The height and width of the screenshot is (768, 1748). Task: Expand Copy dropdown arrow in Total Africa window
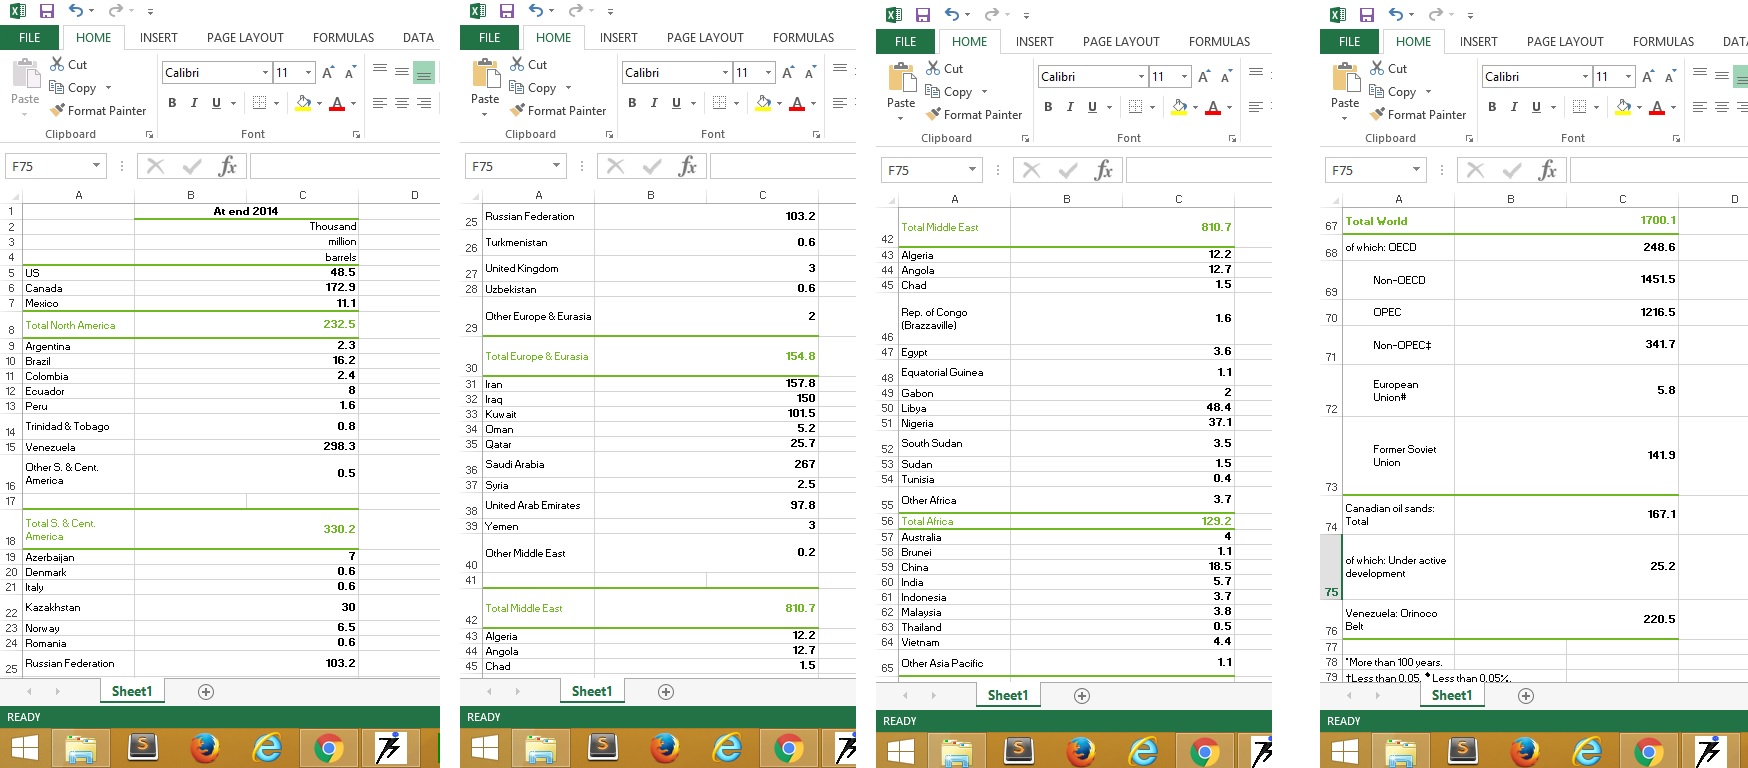984,92
